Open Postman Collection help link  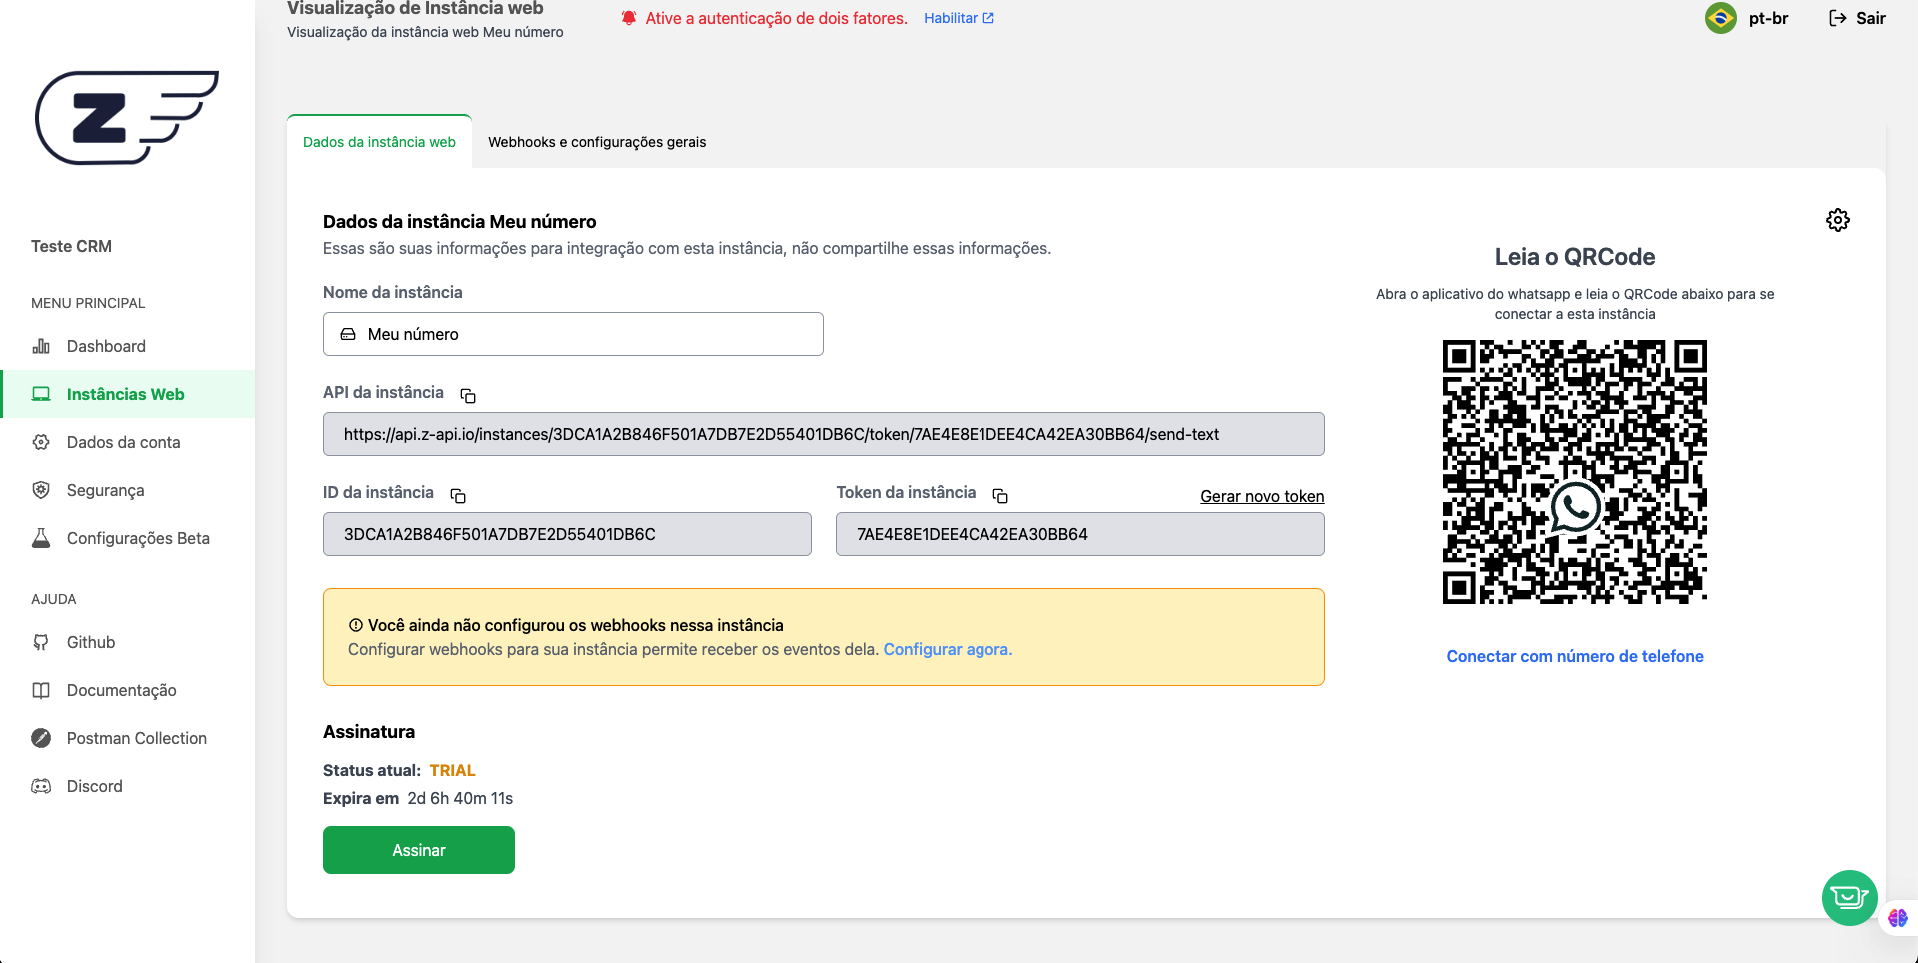pos(127,738)
